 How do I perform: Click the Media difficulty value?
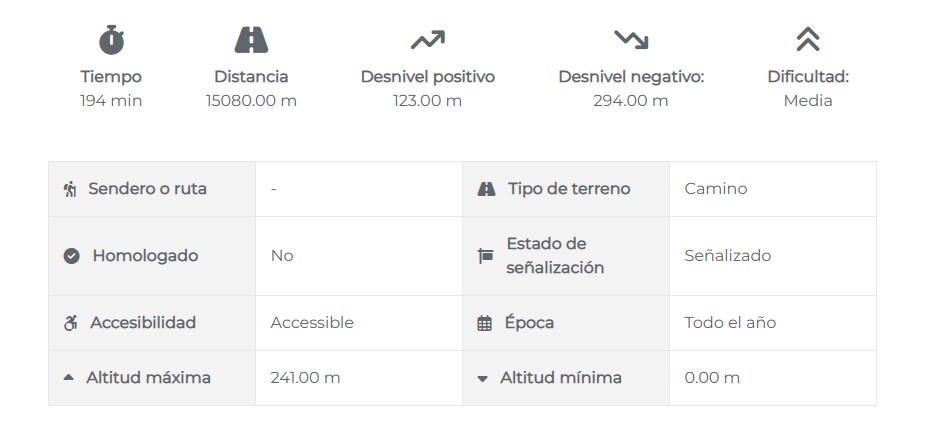pos(808,101)
